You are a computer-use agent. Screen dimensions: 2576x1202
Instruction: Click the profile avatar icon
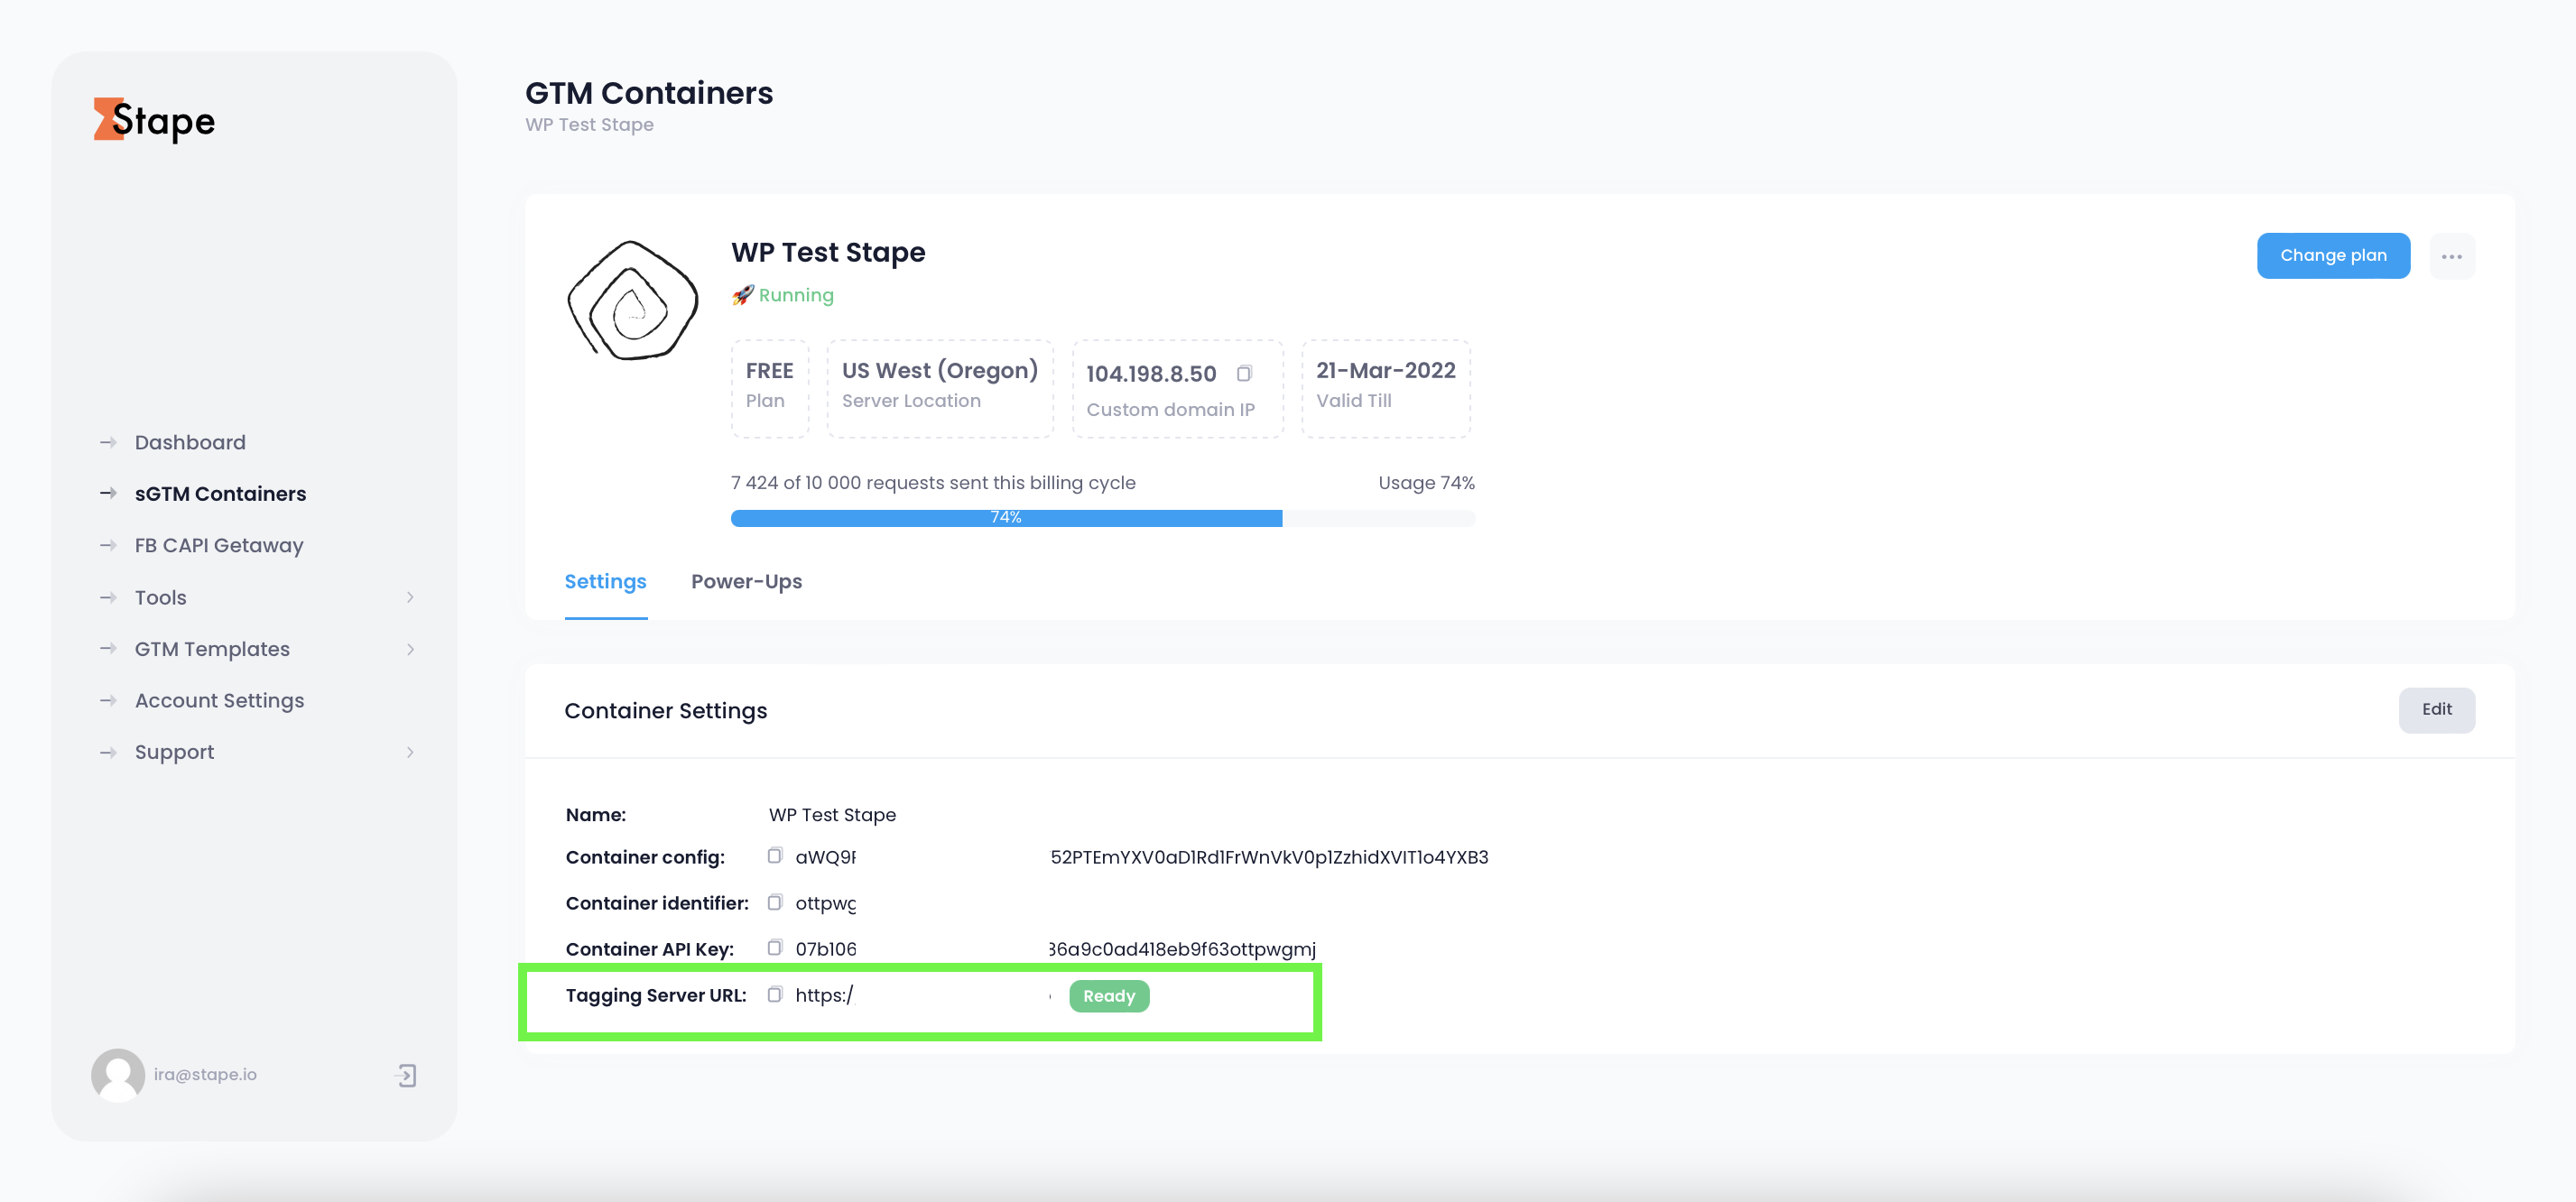[117, 1075]
